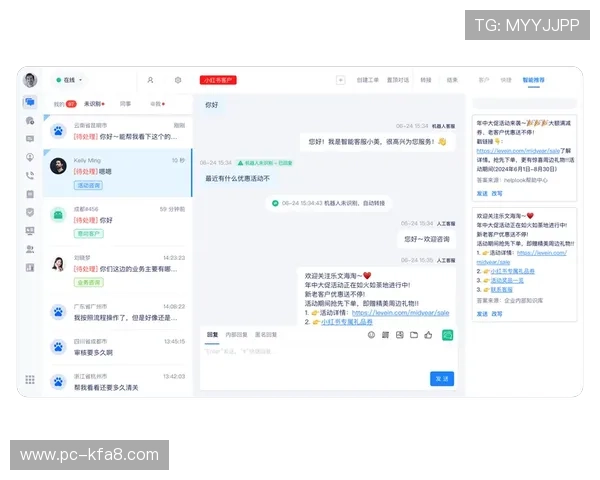Open the midyear/sale link in chat message
The width and height of the screenshot is (600, 480).
tap(400, 313)
